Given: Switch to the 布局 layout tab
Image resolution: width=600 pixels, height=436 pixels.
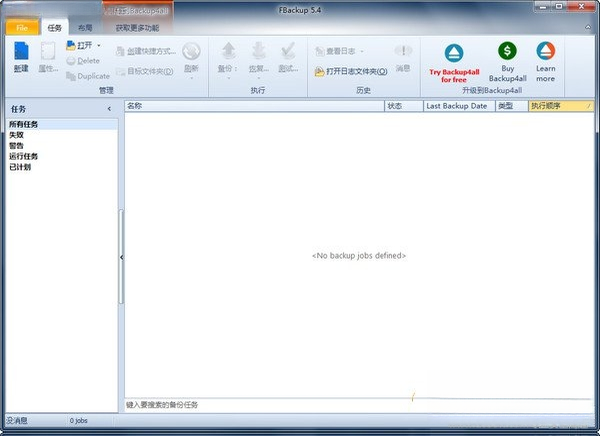Looking at the screenshot, I should point(85,28).
